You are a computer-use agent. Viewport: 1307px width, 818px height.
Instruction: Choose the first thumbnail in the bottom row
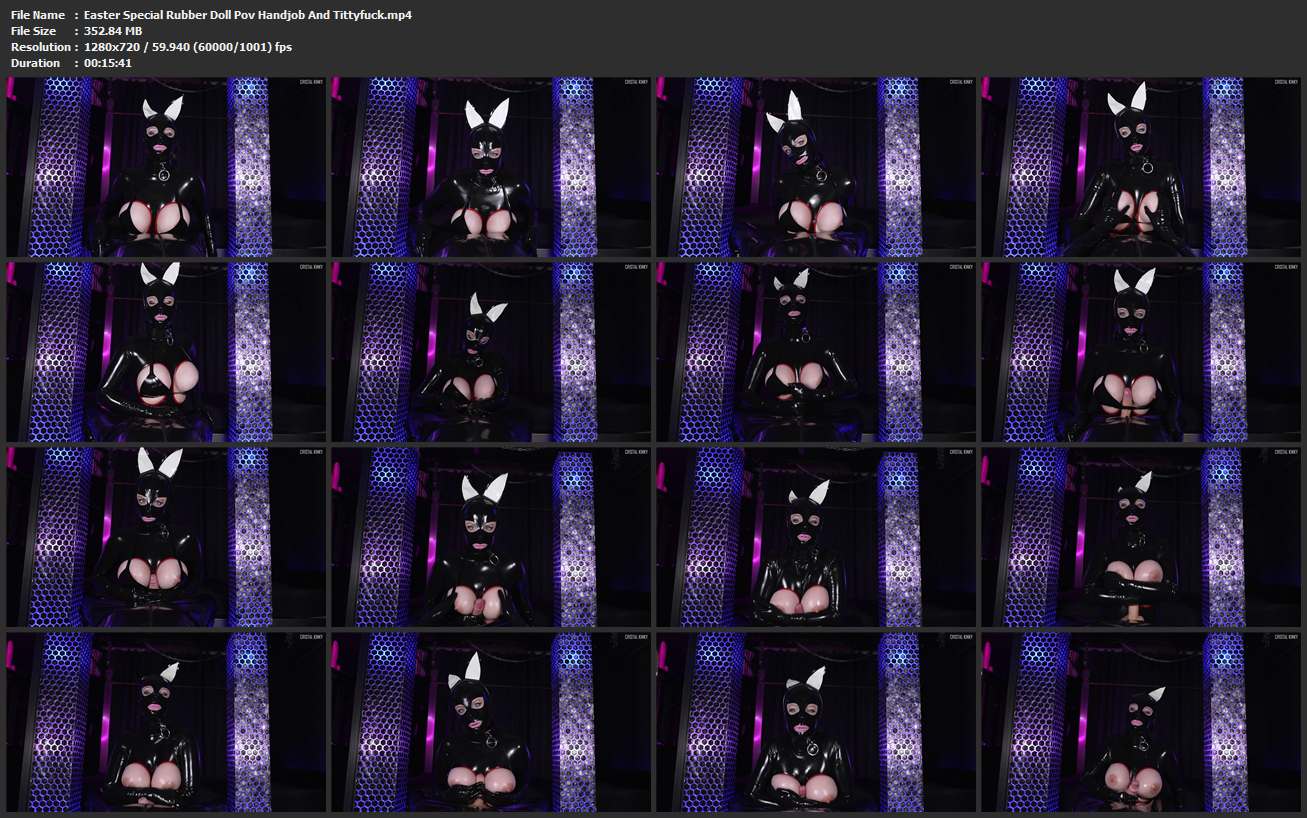(166, 721)
